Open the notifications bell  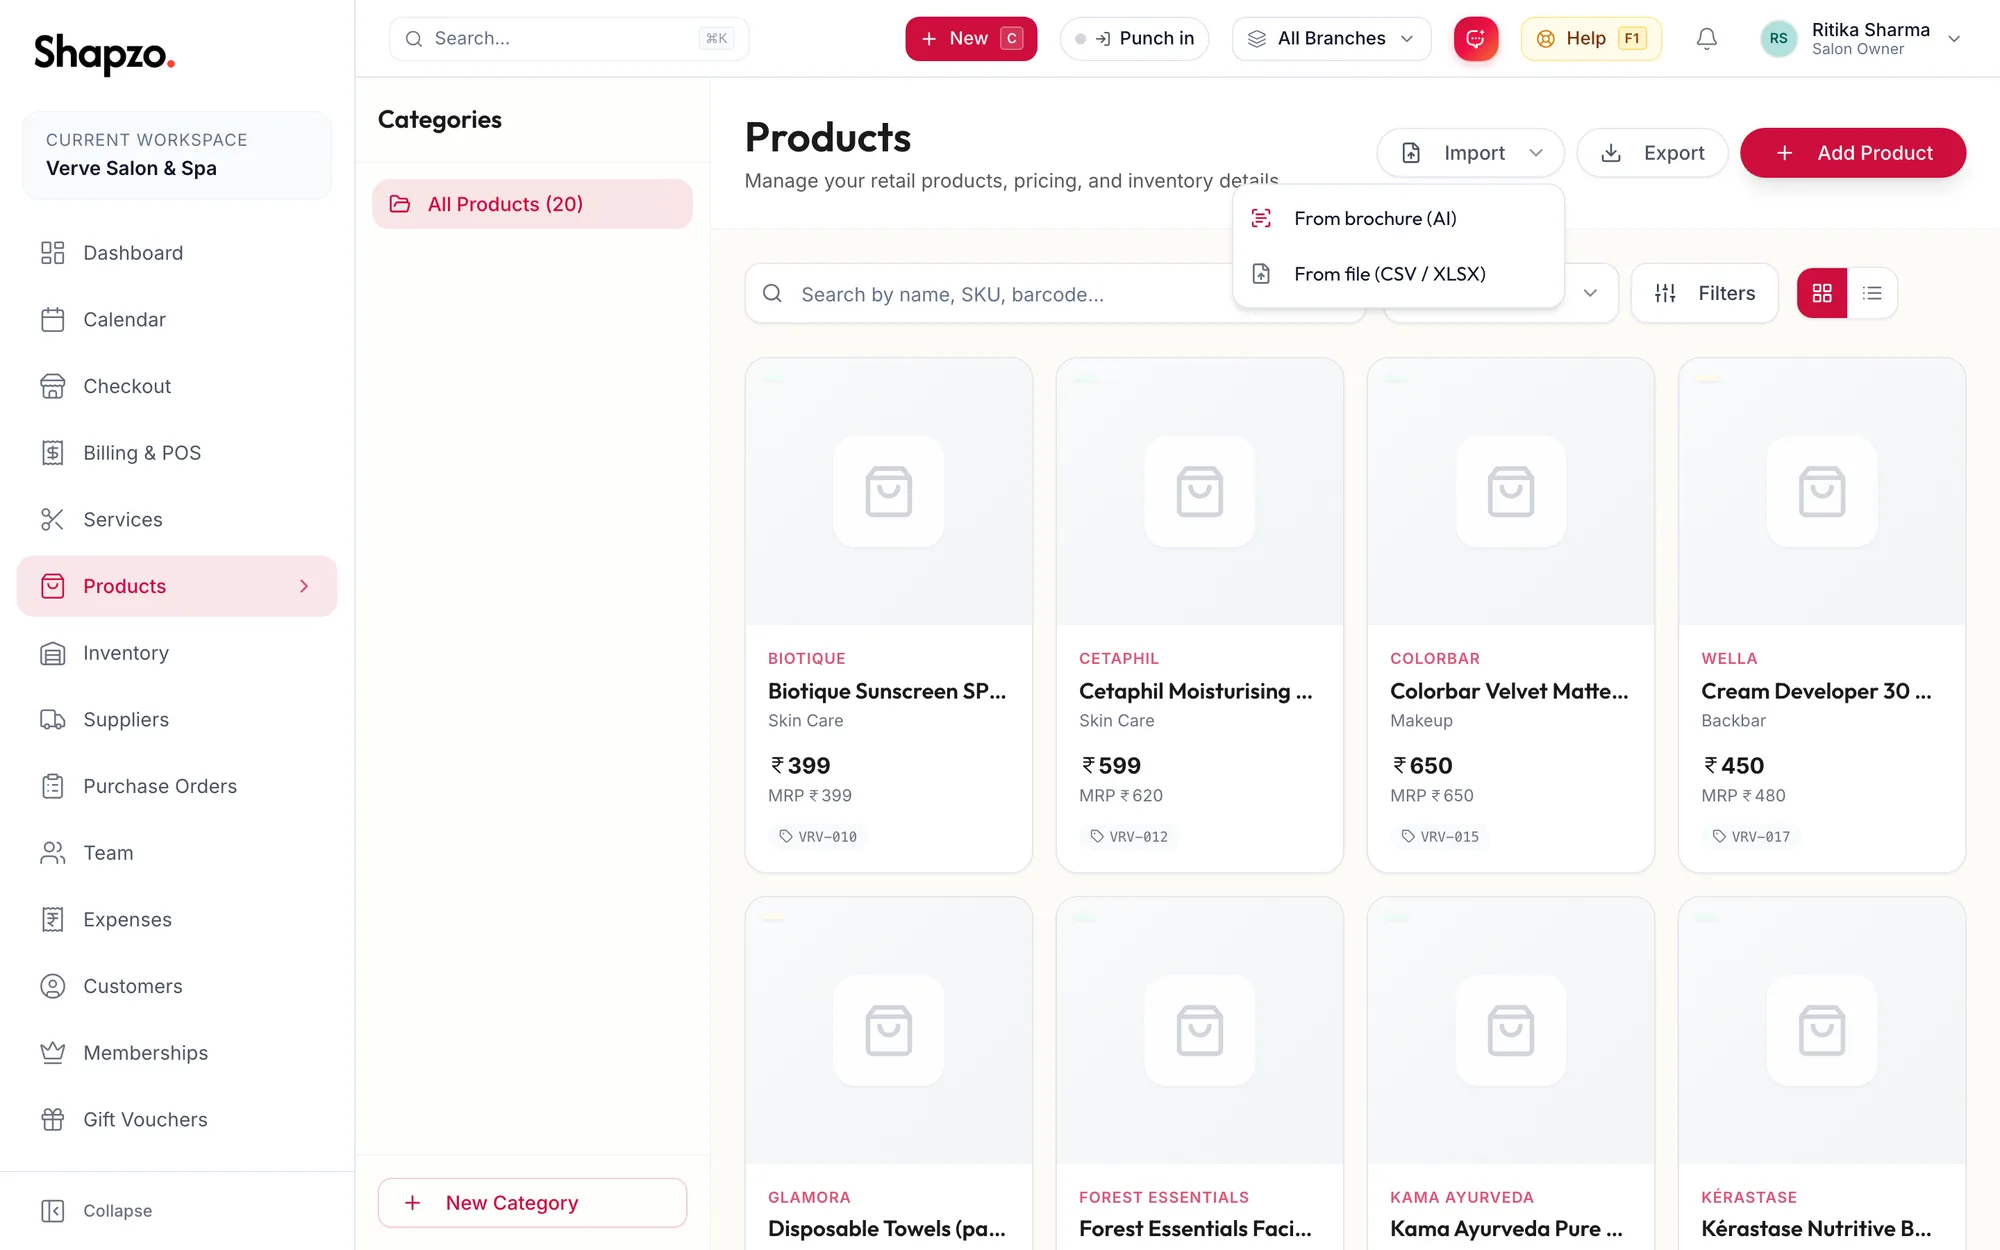click(x=1707, y=39)
